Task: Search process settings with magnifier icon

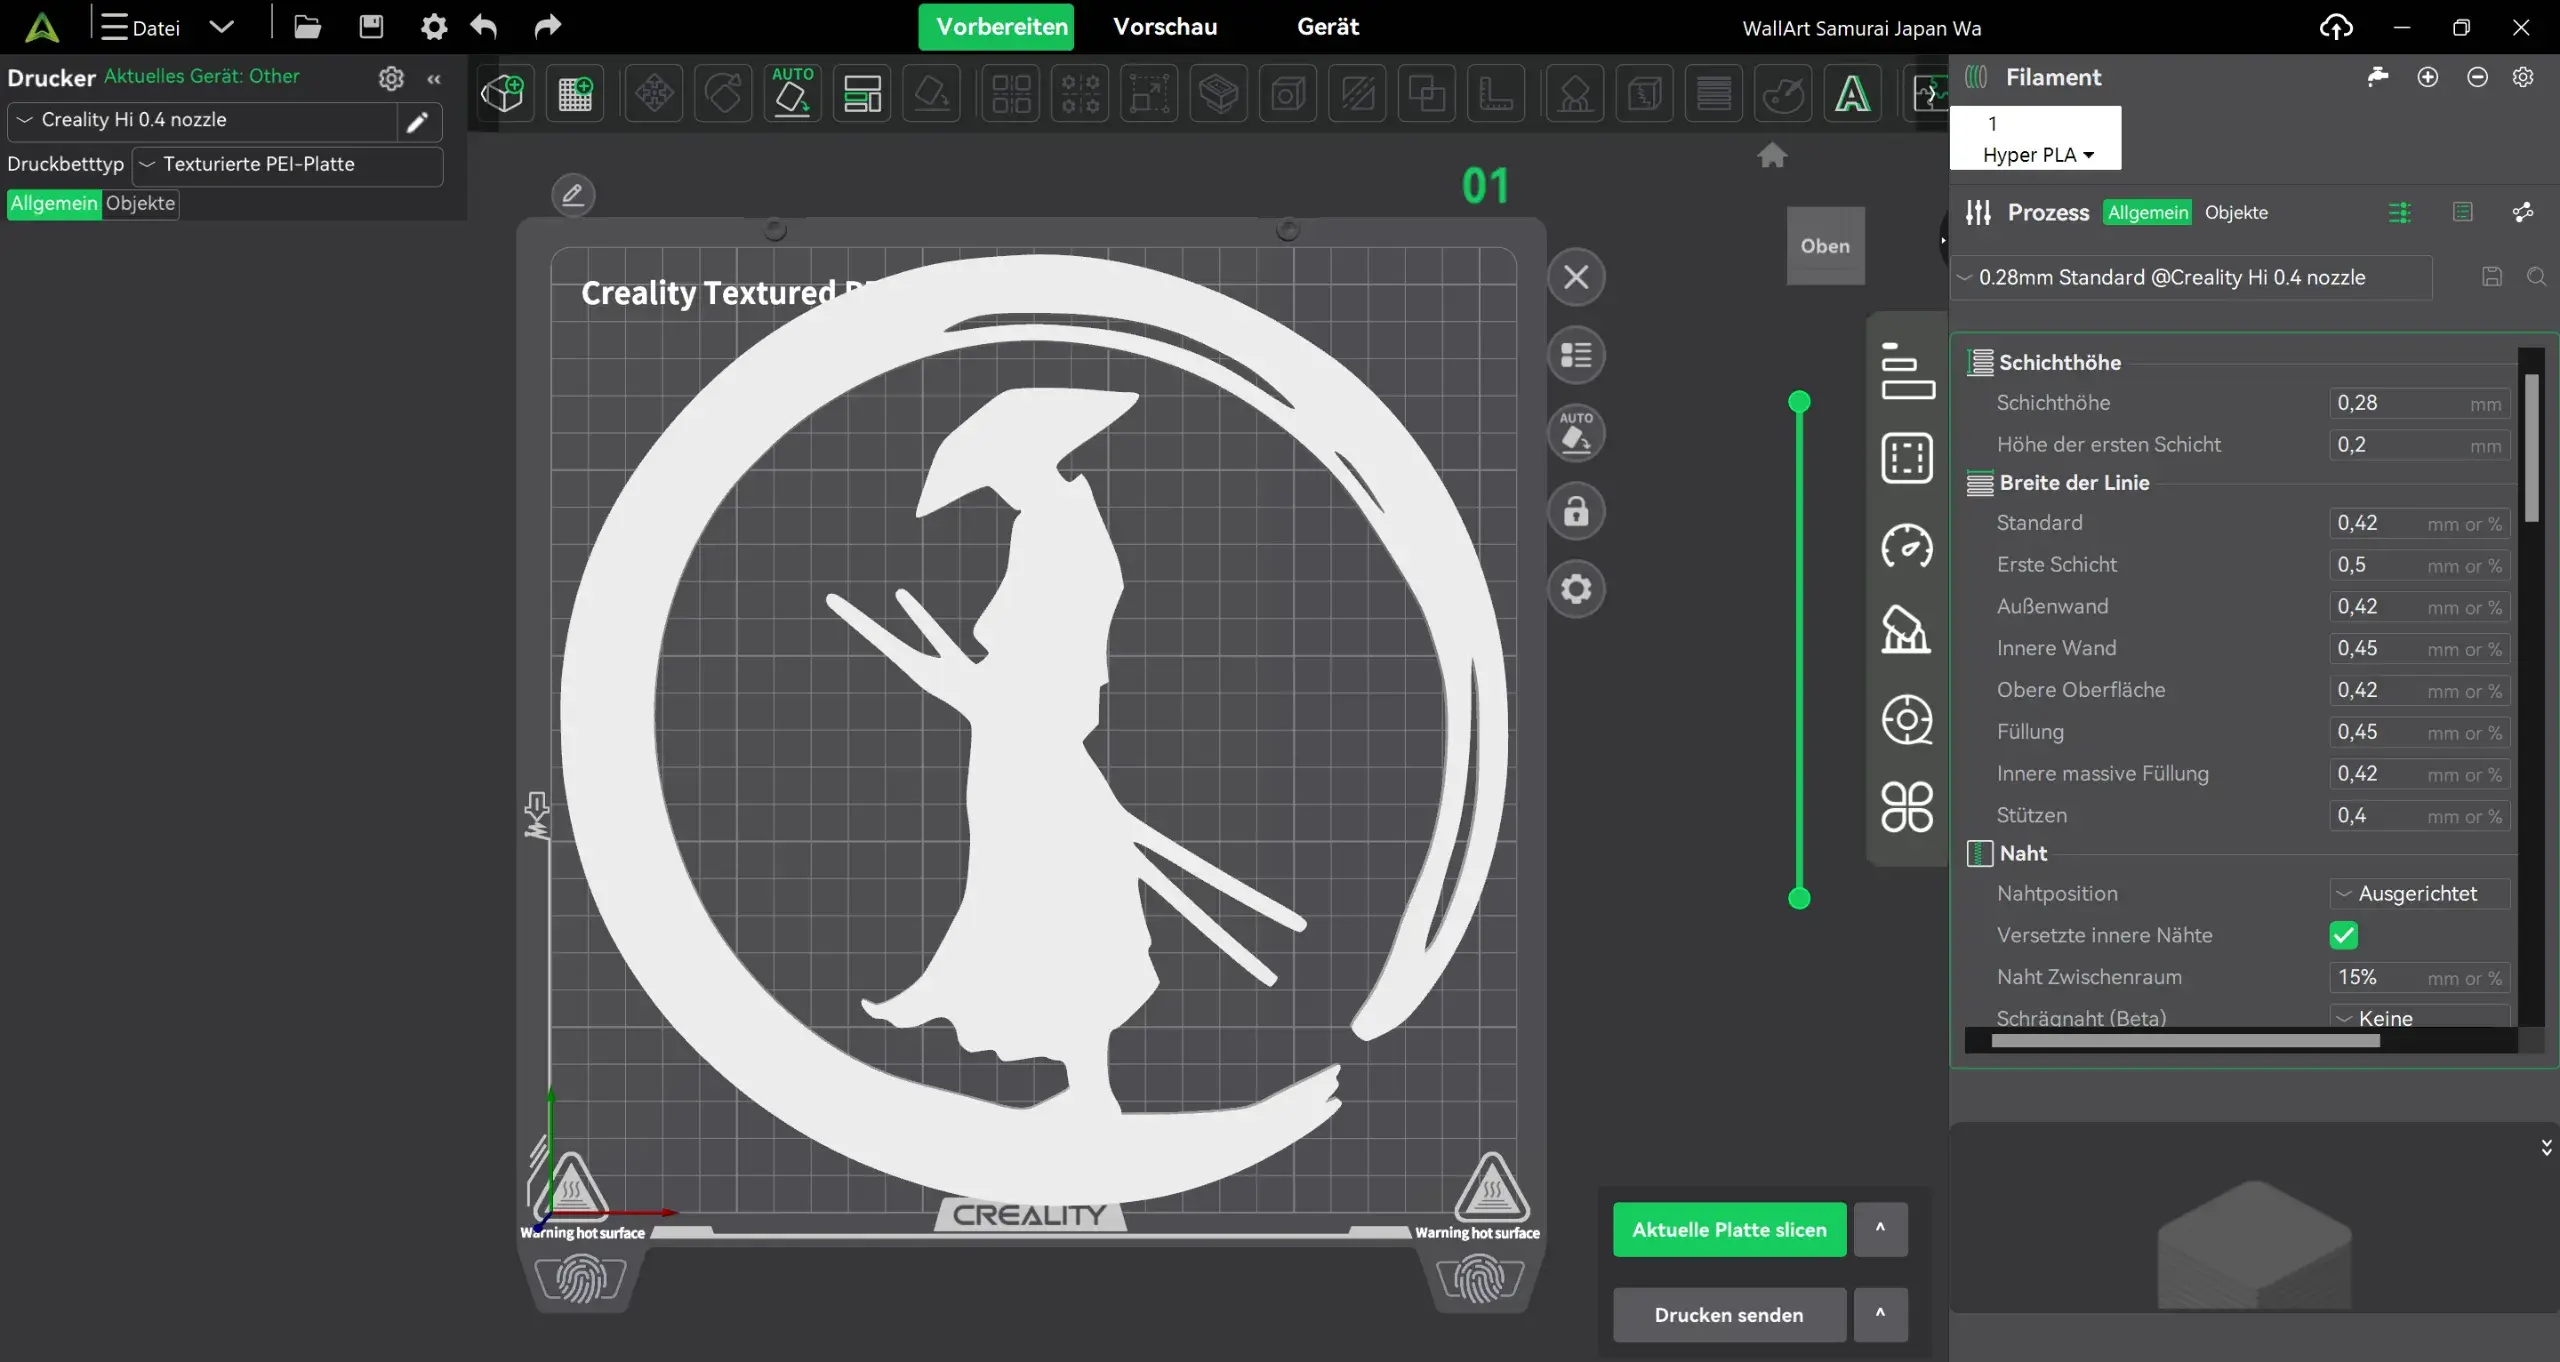Action: tap(2536, 277)
